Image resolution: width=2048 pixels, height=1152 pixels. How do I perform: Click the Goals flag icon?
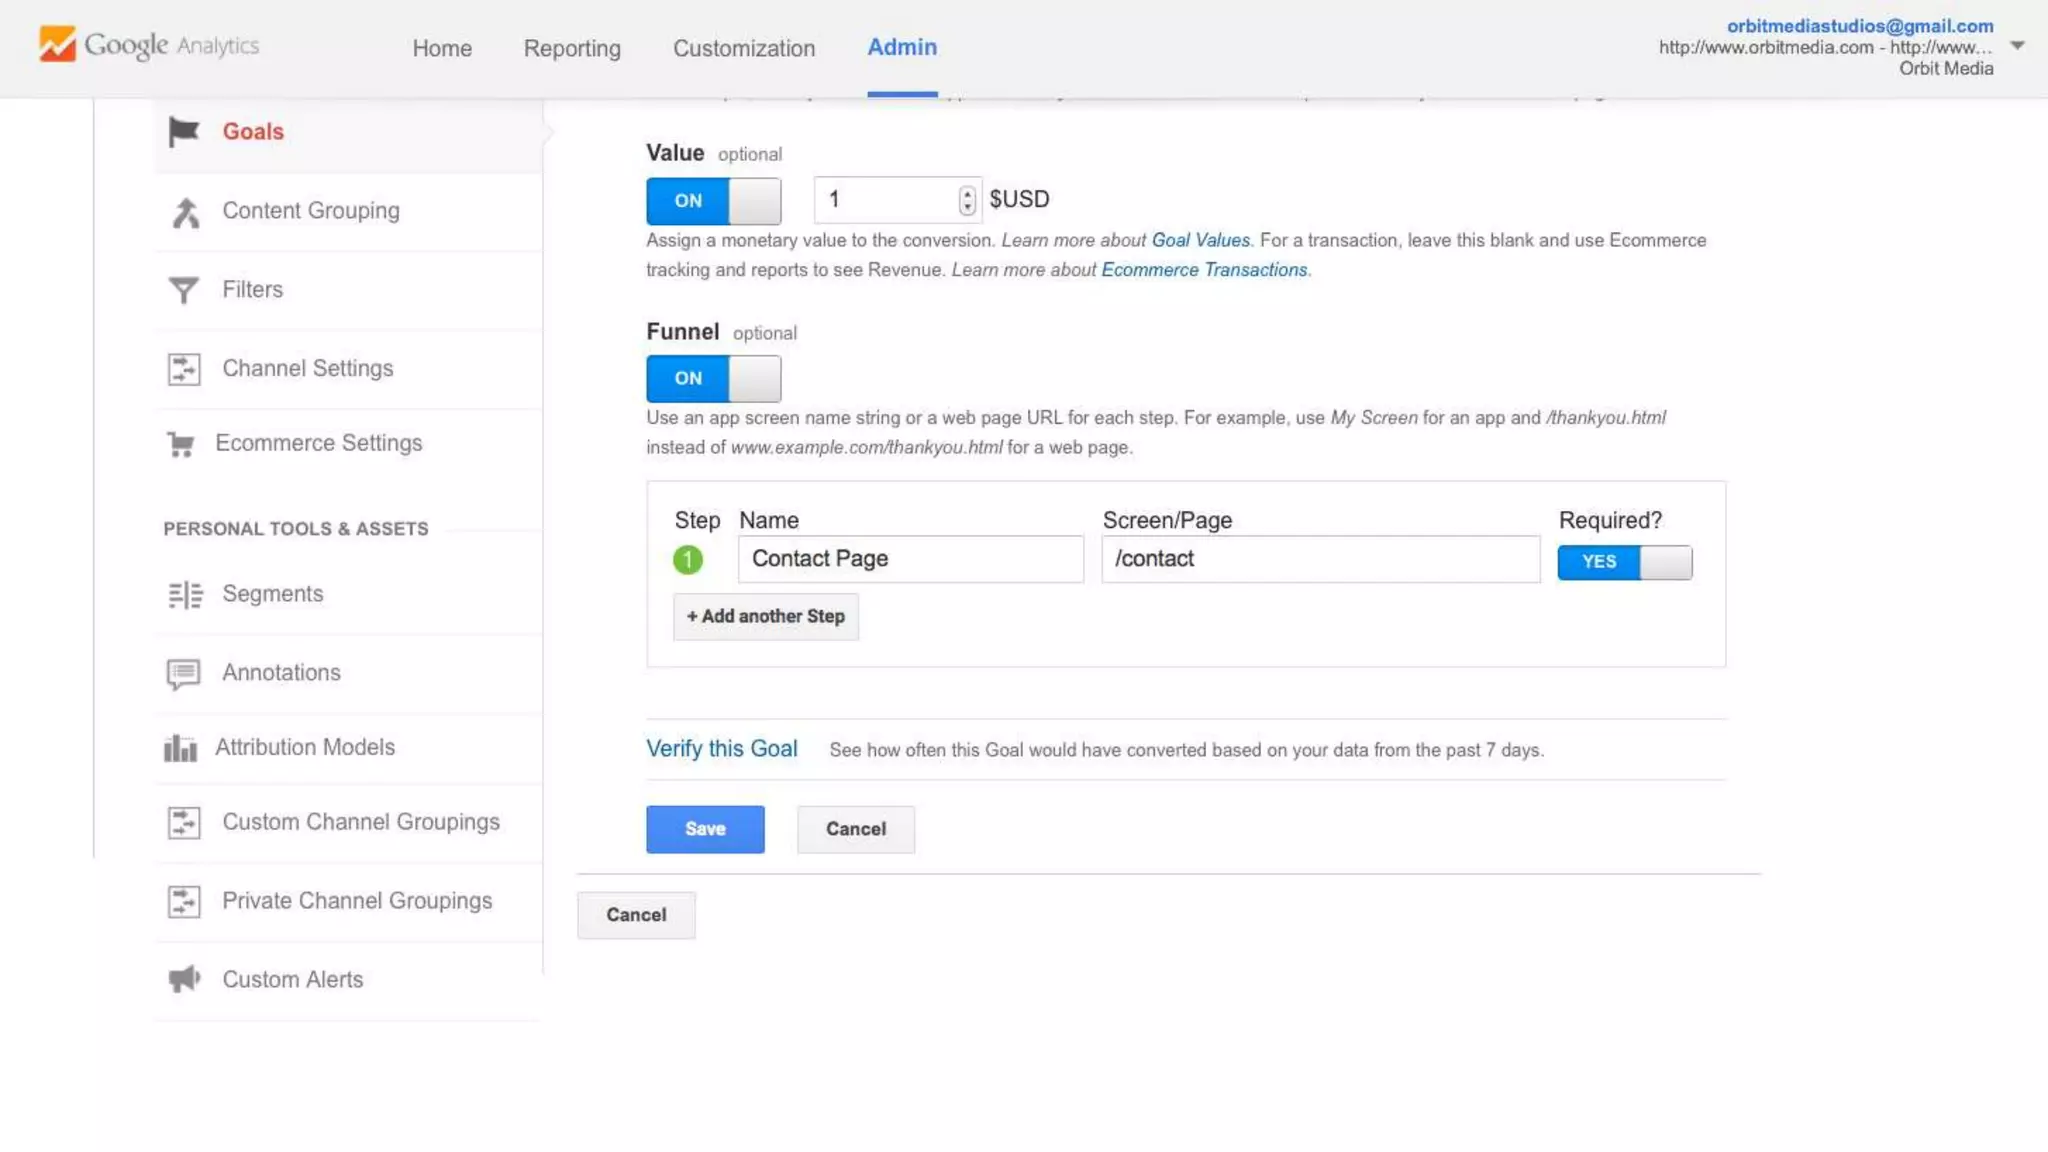184,132
